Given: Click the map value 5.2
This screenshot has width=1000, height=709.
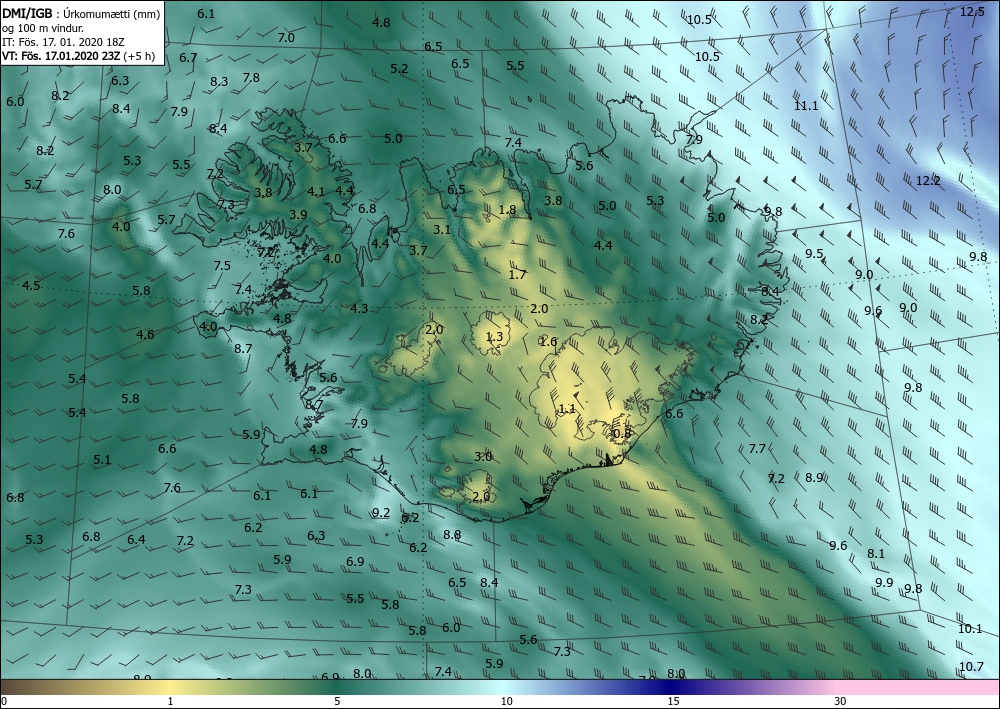Looking at the screenshot, I should pyautogui.click(x=399, y=69).
